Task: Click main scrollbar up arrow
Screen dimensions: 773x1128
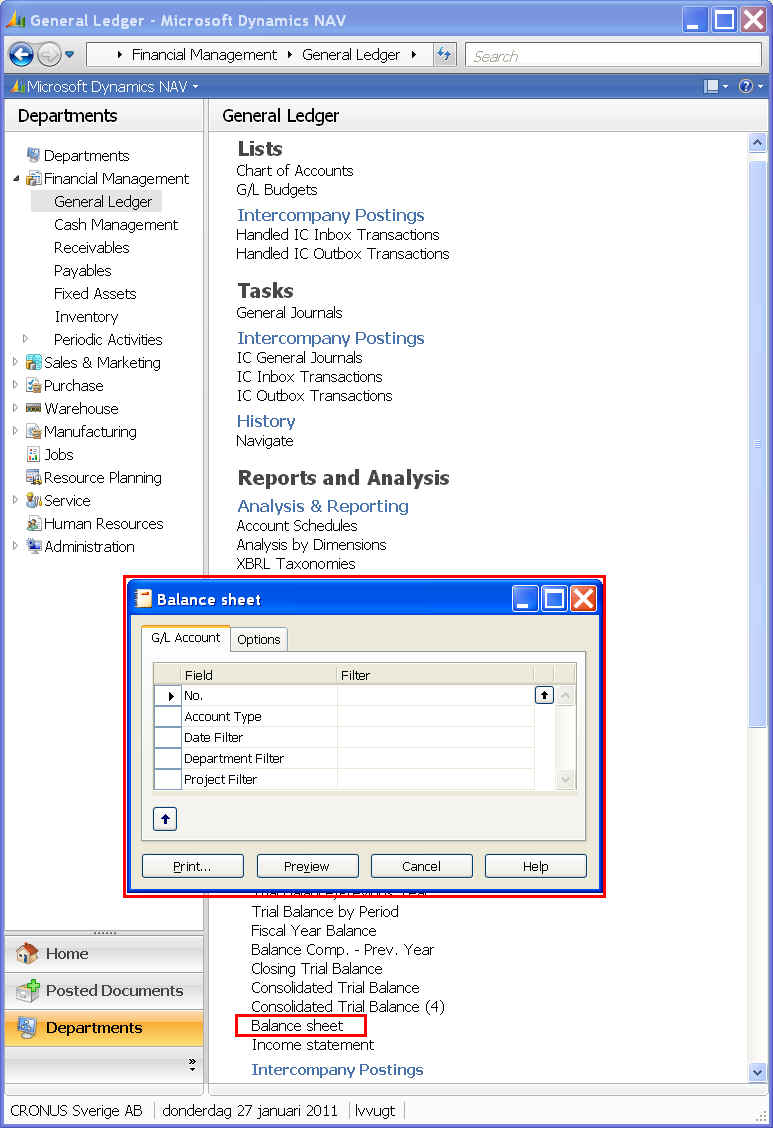Action: [x=757, y=142]
